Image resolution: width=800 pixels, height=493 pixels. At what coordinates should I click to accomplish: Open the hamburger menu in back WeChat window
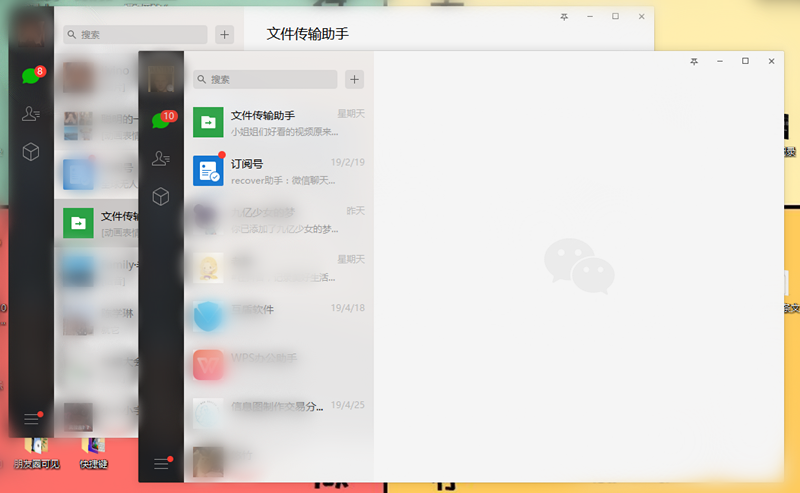[x=31, y=419]
